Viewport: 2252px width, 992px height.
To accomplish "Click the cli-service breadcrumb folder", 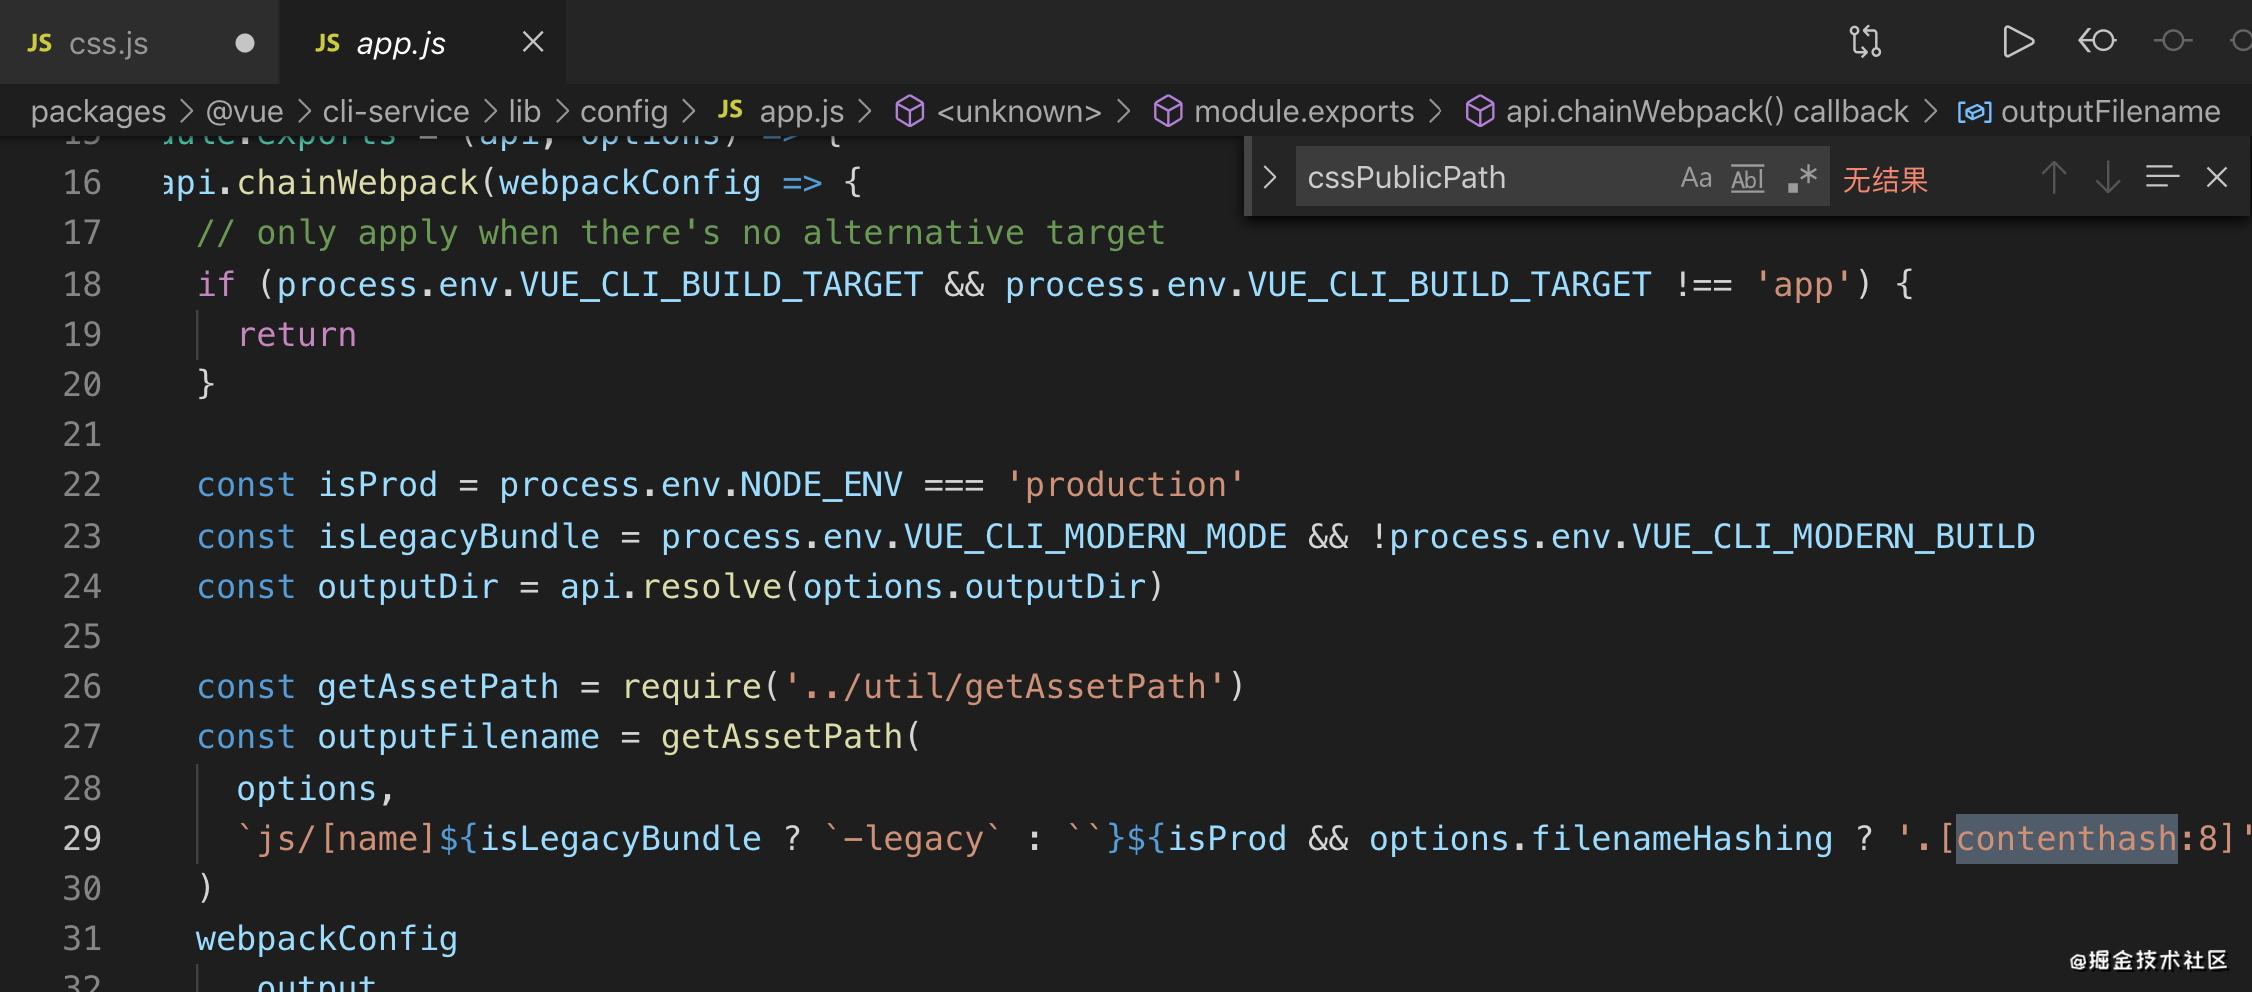I will (x=395, y=111).
